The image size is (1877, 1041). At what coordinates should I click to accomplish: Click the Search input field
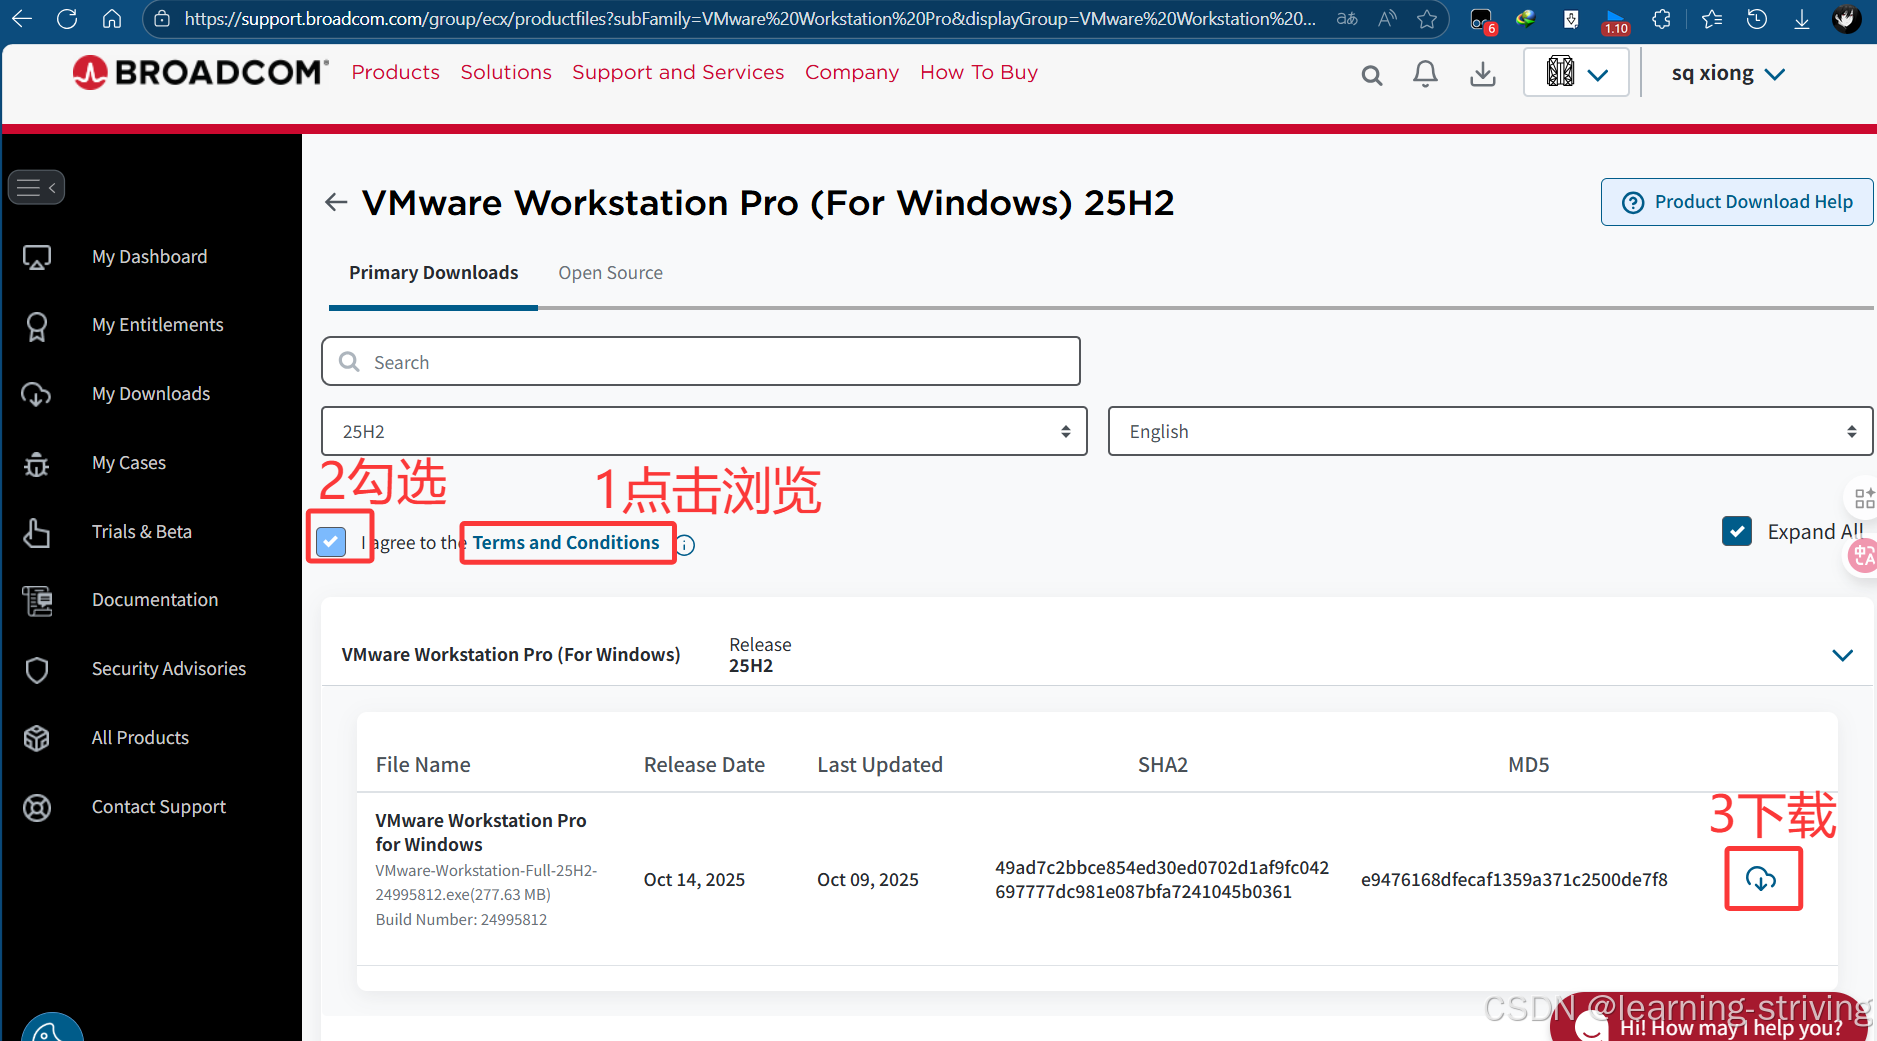(x=701, y=361)
